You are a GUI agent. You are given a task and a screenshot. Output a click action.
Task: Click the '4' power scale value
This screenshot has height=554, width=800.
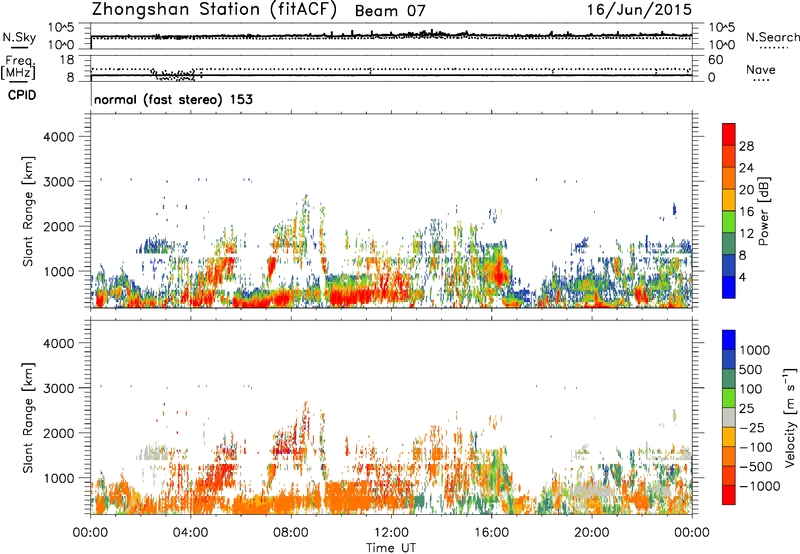pyautogui.click(x=742, y=277)
